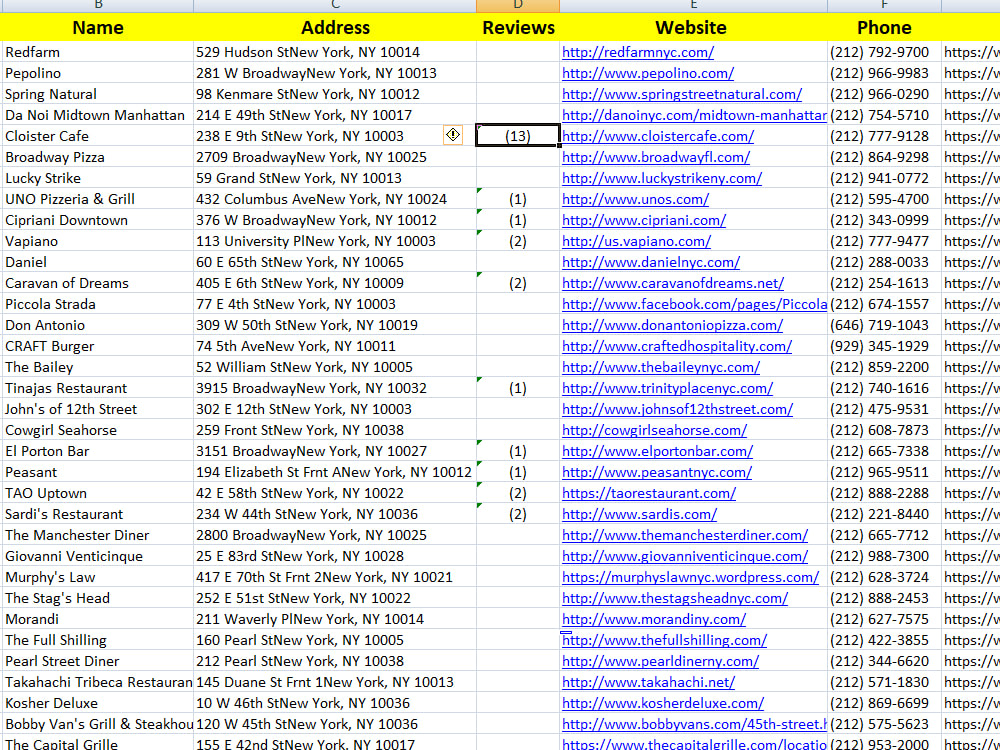The width and height of the screenshot is (1000, 750).
Task: Open the springstreetnatural.com link
Action: pyautogui.click(x=682, y=94)
